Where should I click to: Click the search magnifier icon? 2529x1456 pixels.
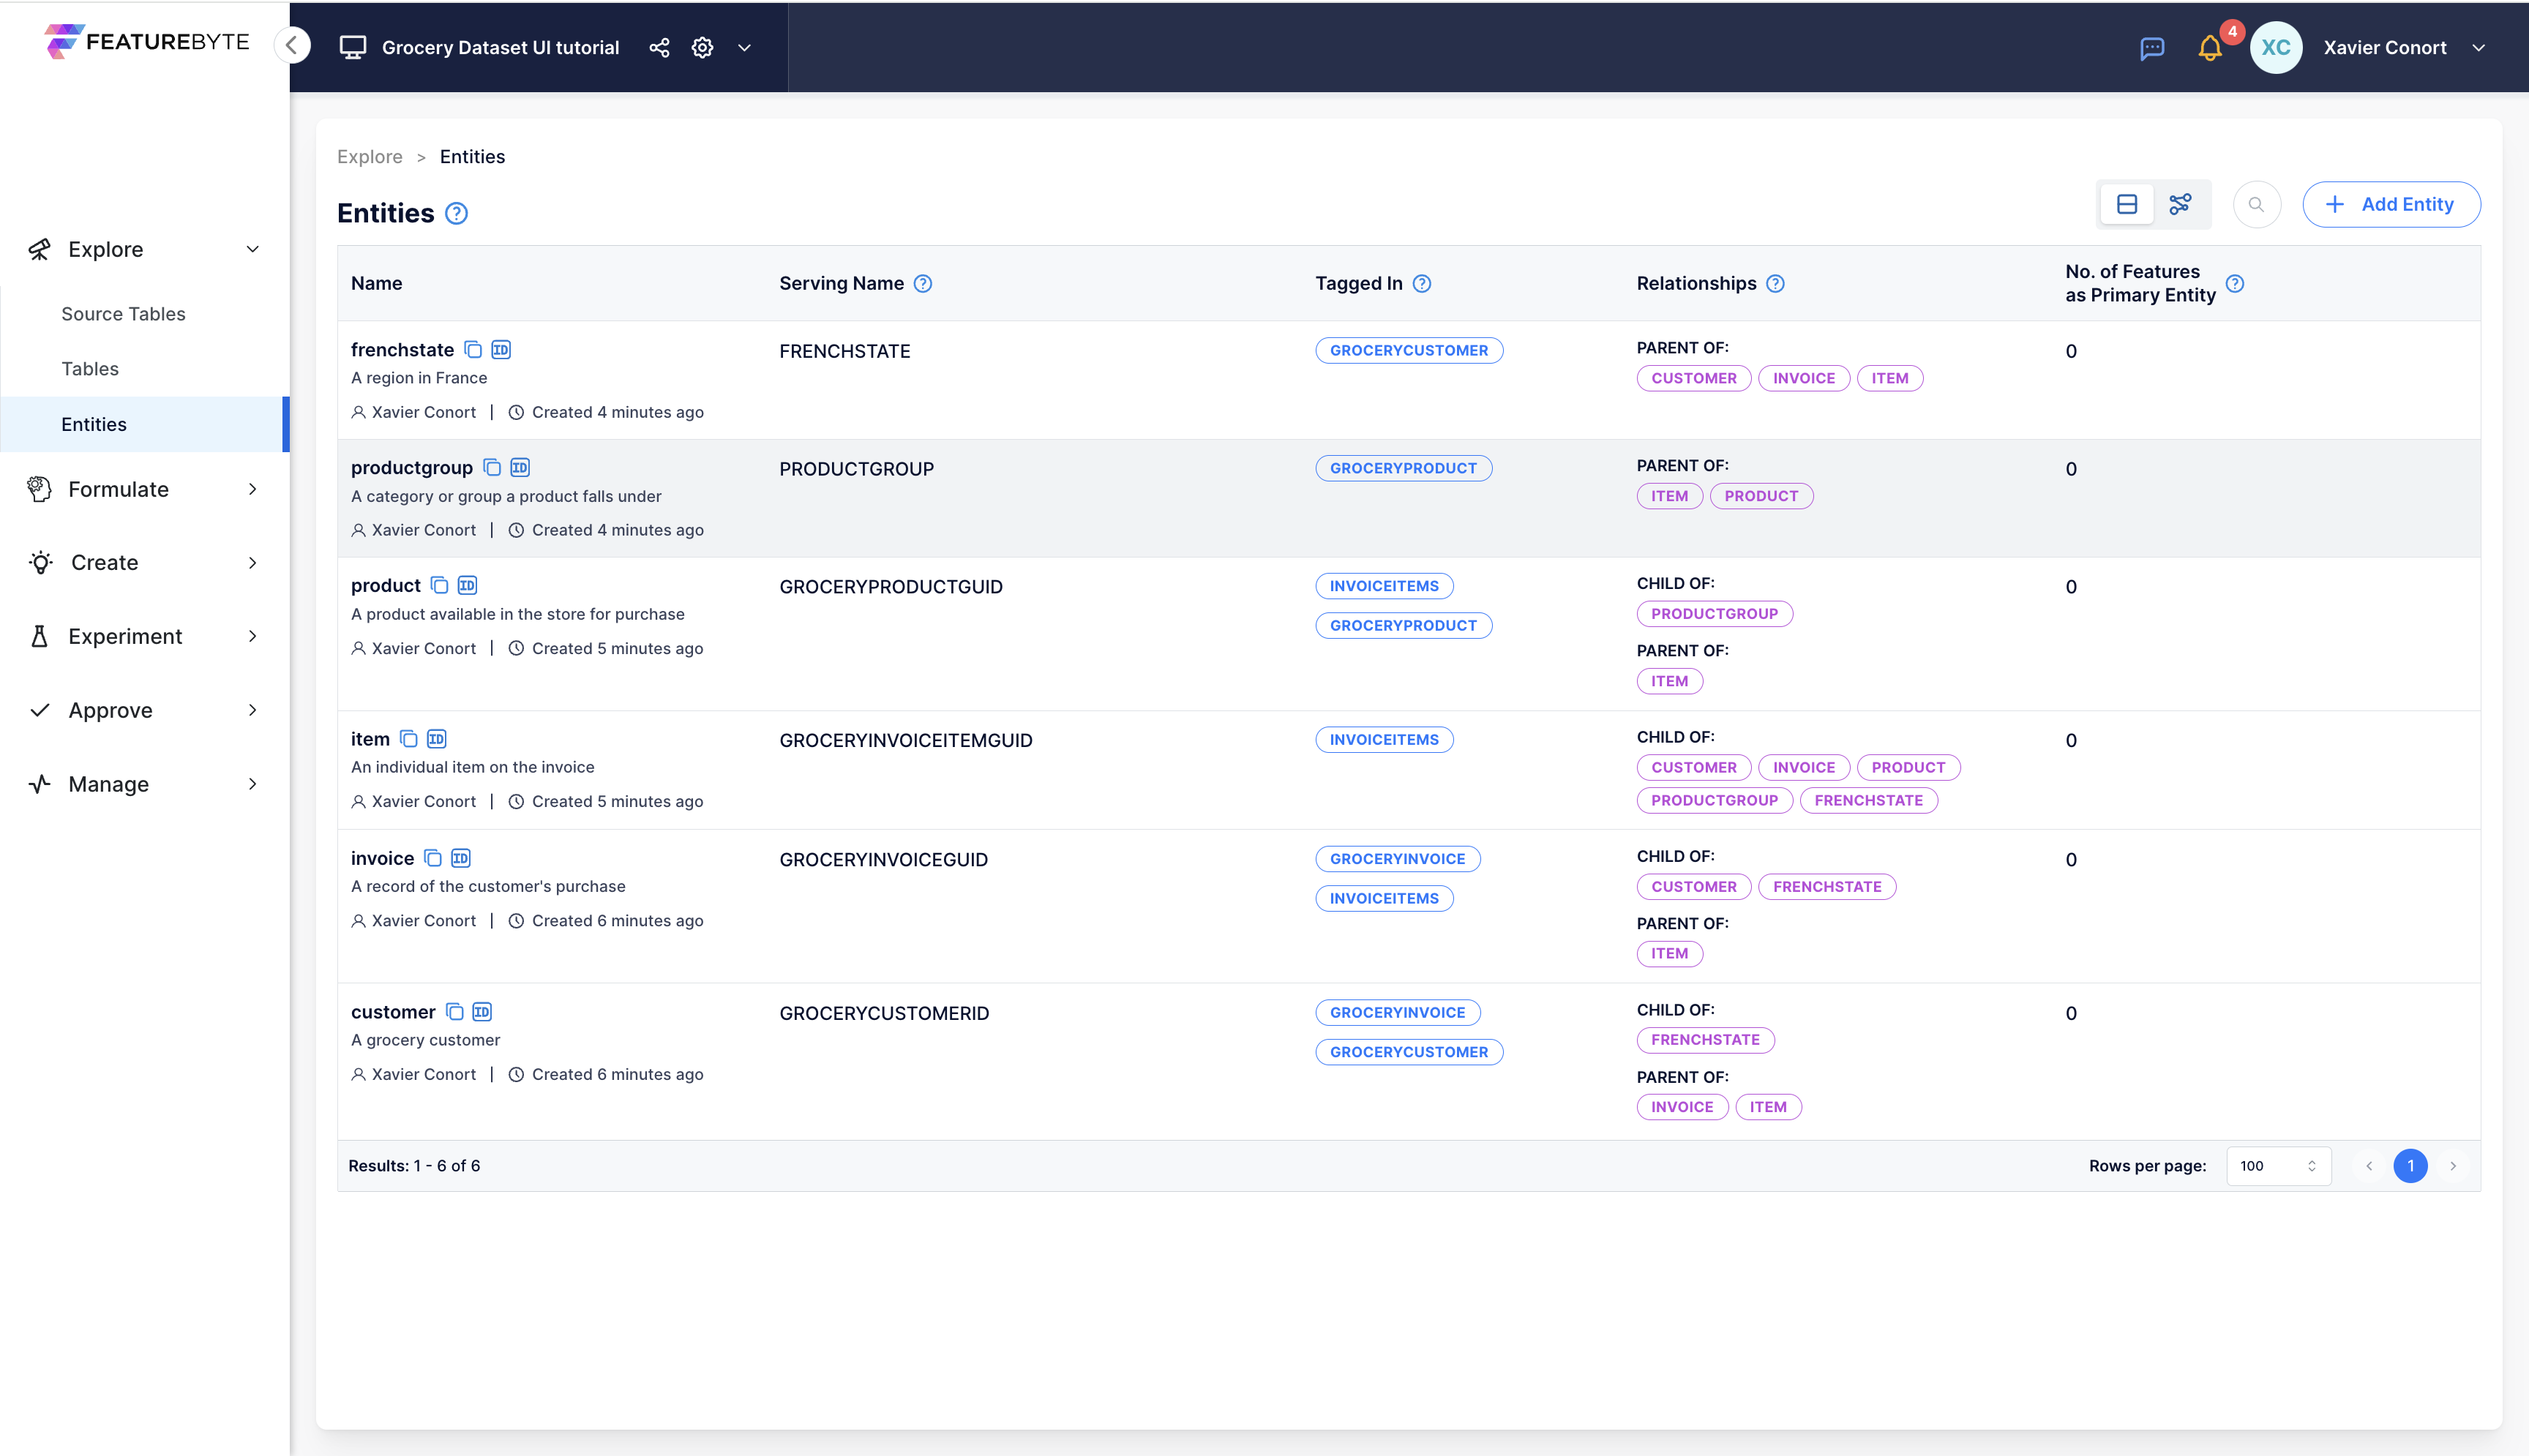click(x=2256, y=205)
